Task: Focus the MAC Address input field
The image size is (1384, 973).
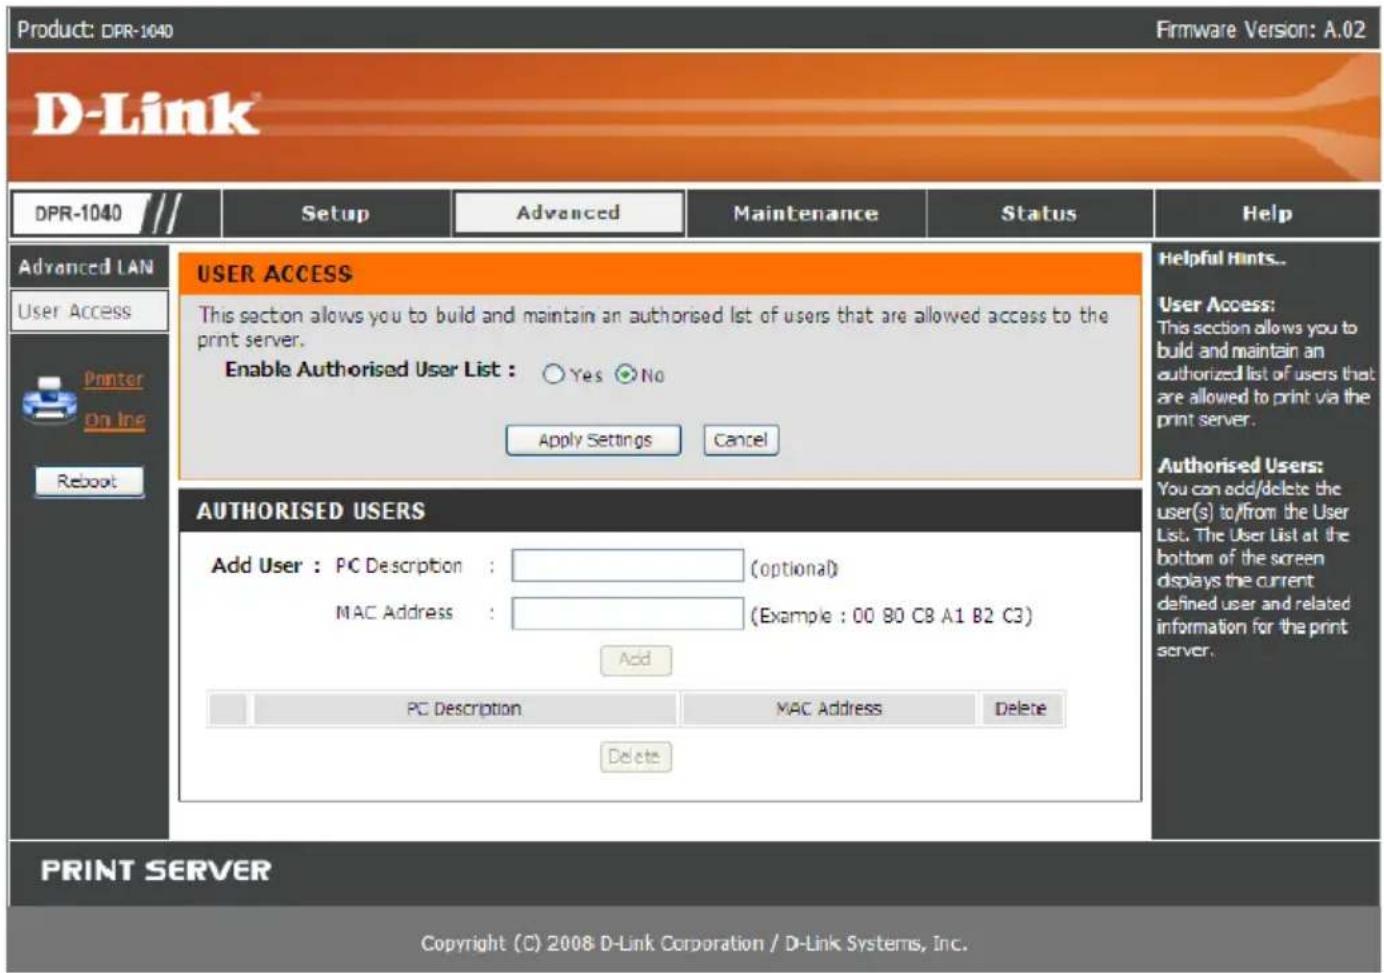Action: click(627, 613)
